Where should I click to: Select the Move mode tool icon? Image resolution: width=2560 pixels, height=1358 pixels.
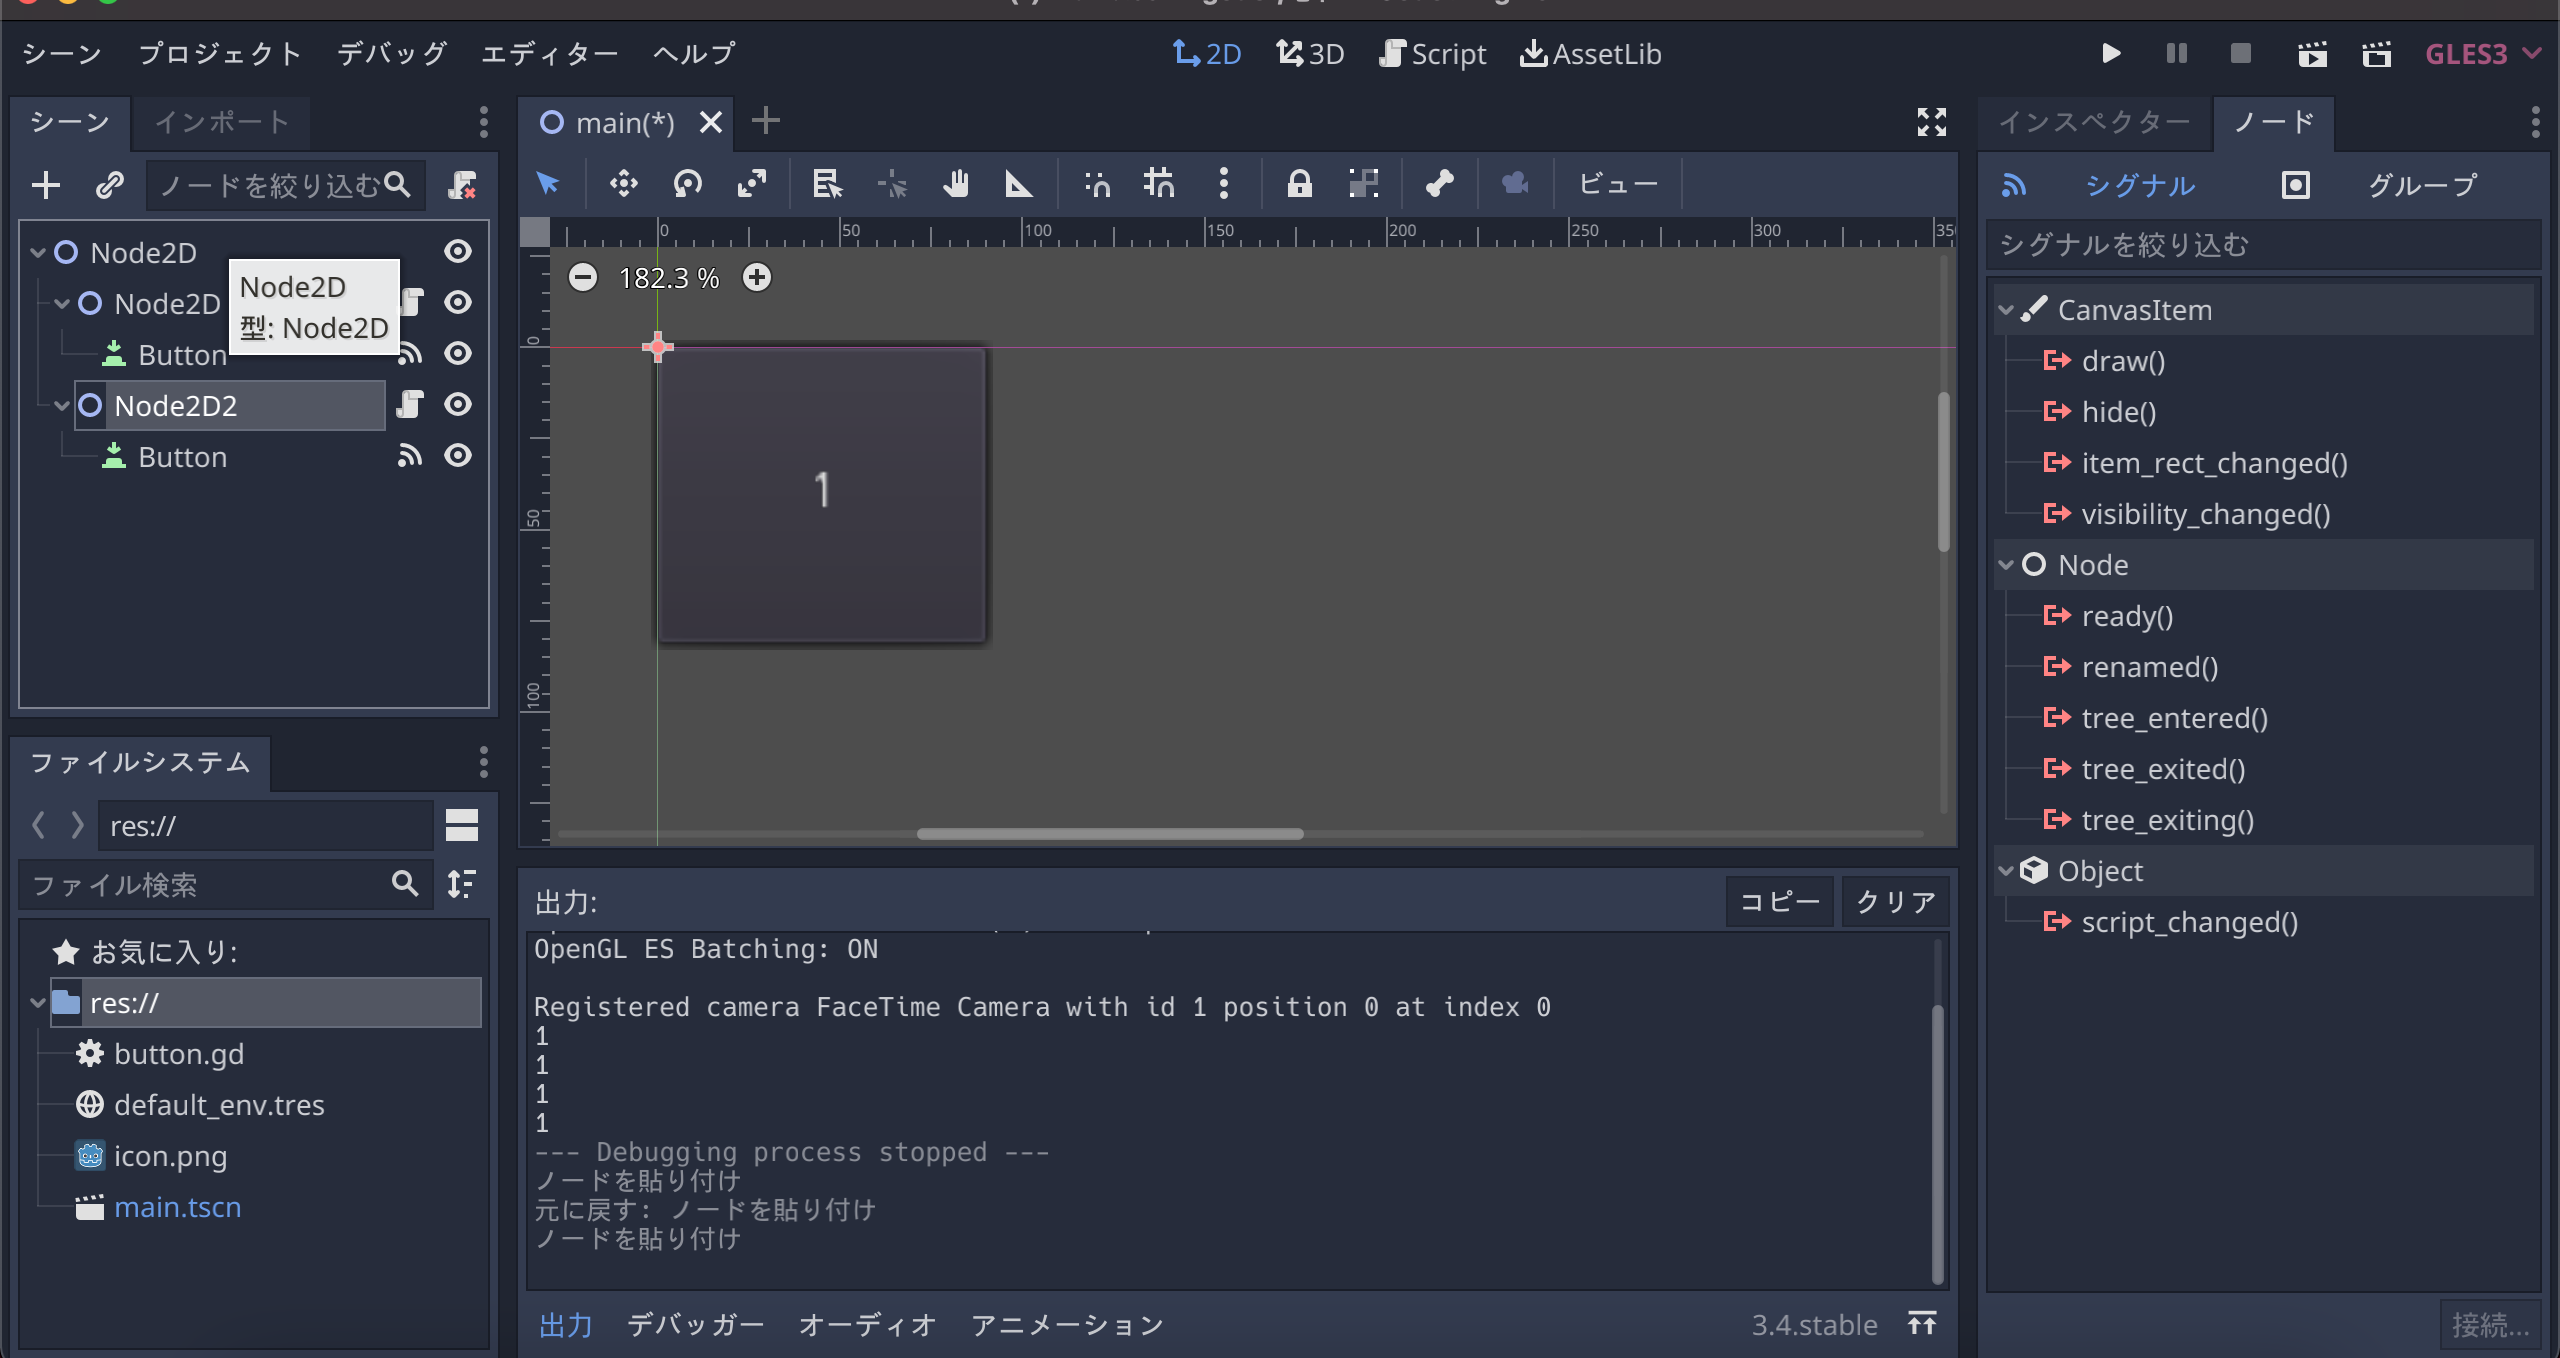[623, 183]
